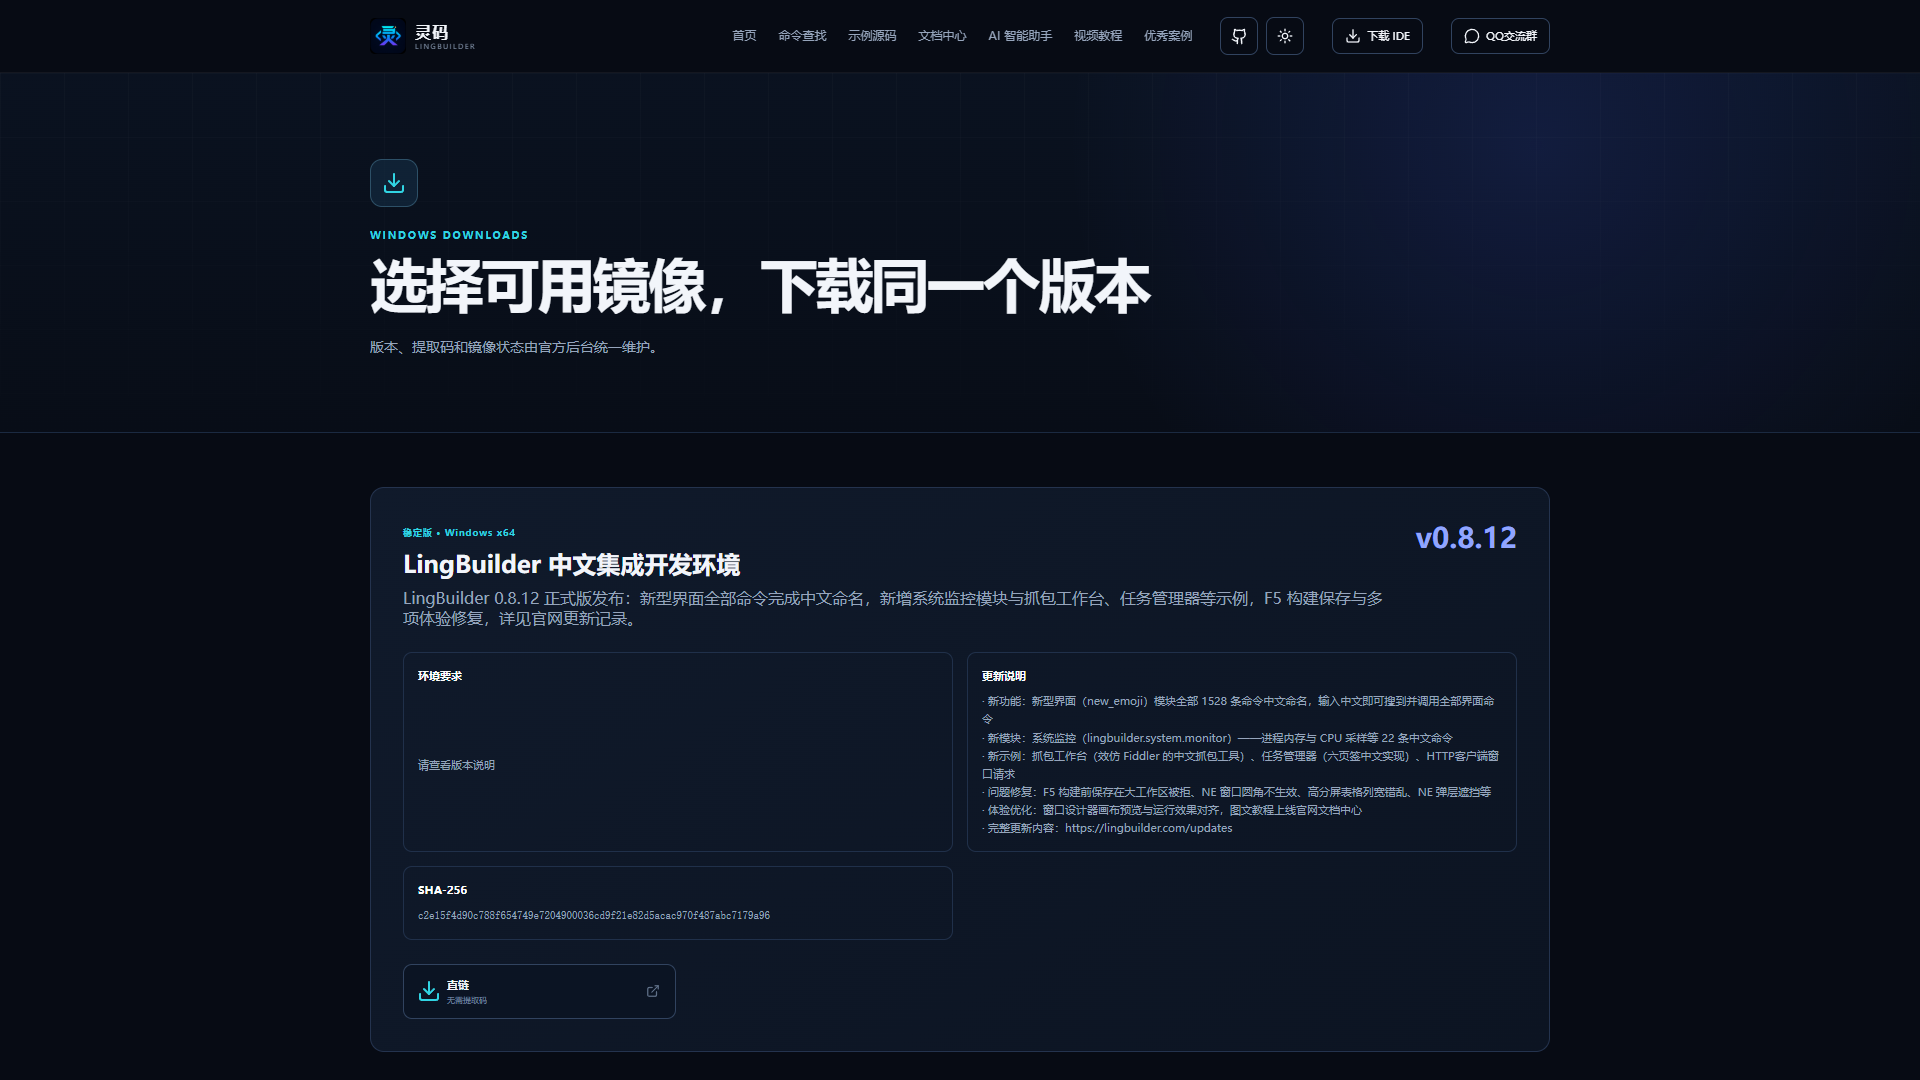Click the 新示例 抓包工作台 update note line

(1240, 765)
